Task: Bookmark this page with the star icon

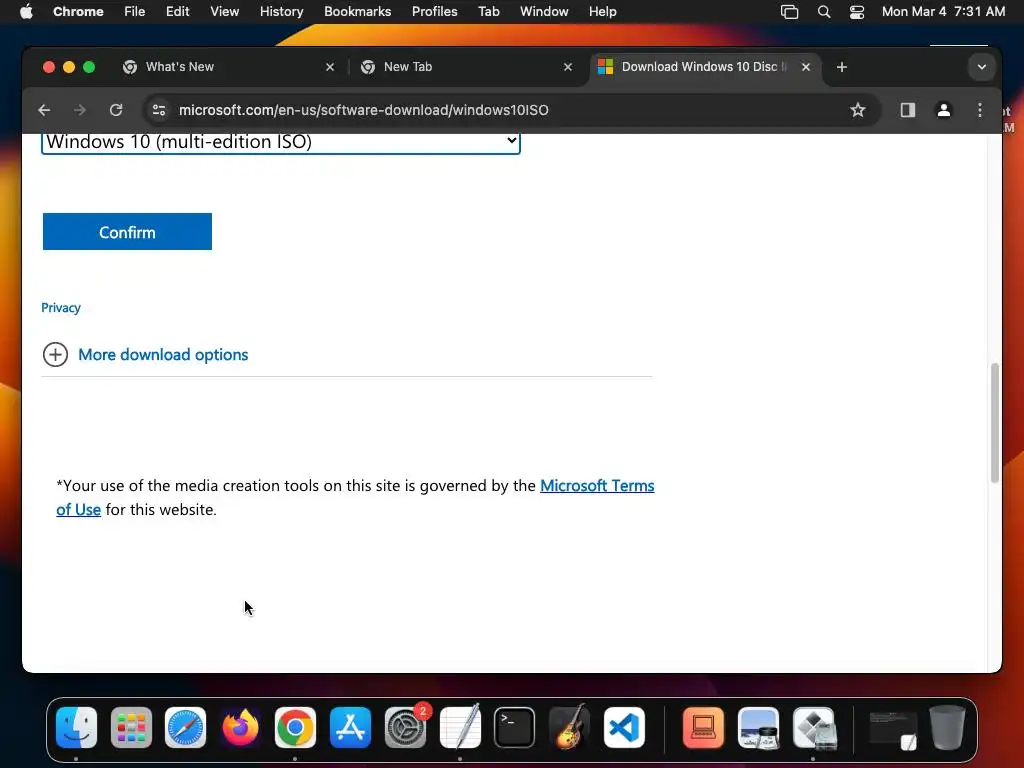Action: (857, 110)
